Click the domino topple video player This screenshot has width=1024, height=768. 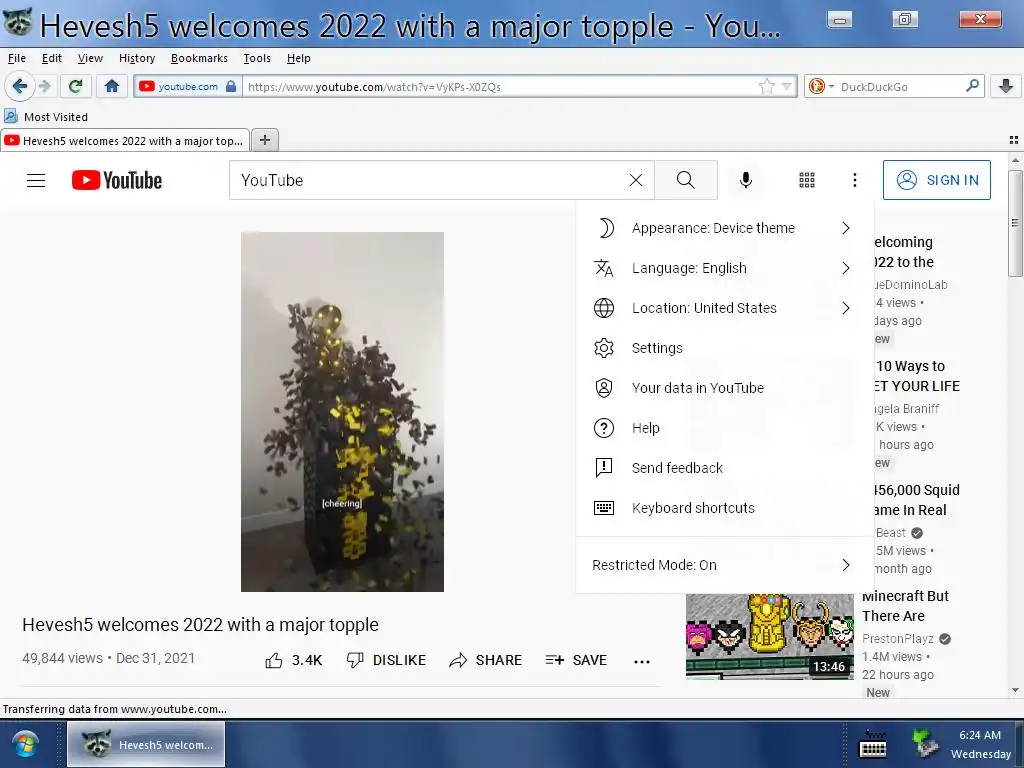(x=342, y=411)
